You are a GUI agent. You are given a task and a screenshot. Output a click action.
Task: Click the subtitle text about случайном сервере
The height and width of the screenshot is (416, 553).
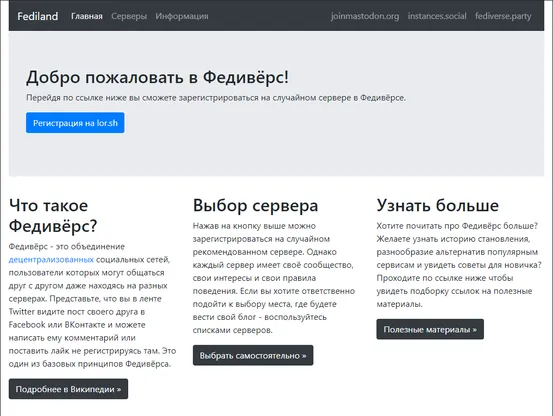[216, 98]
